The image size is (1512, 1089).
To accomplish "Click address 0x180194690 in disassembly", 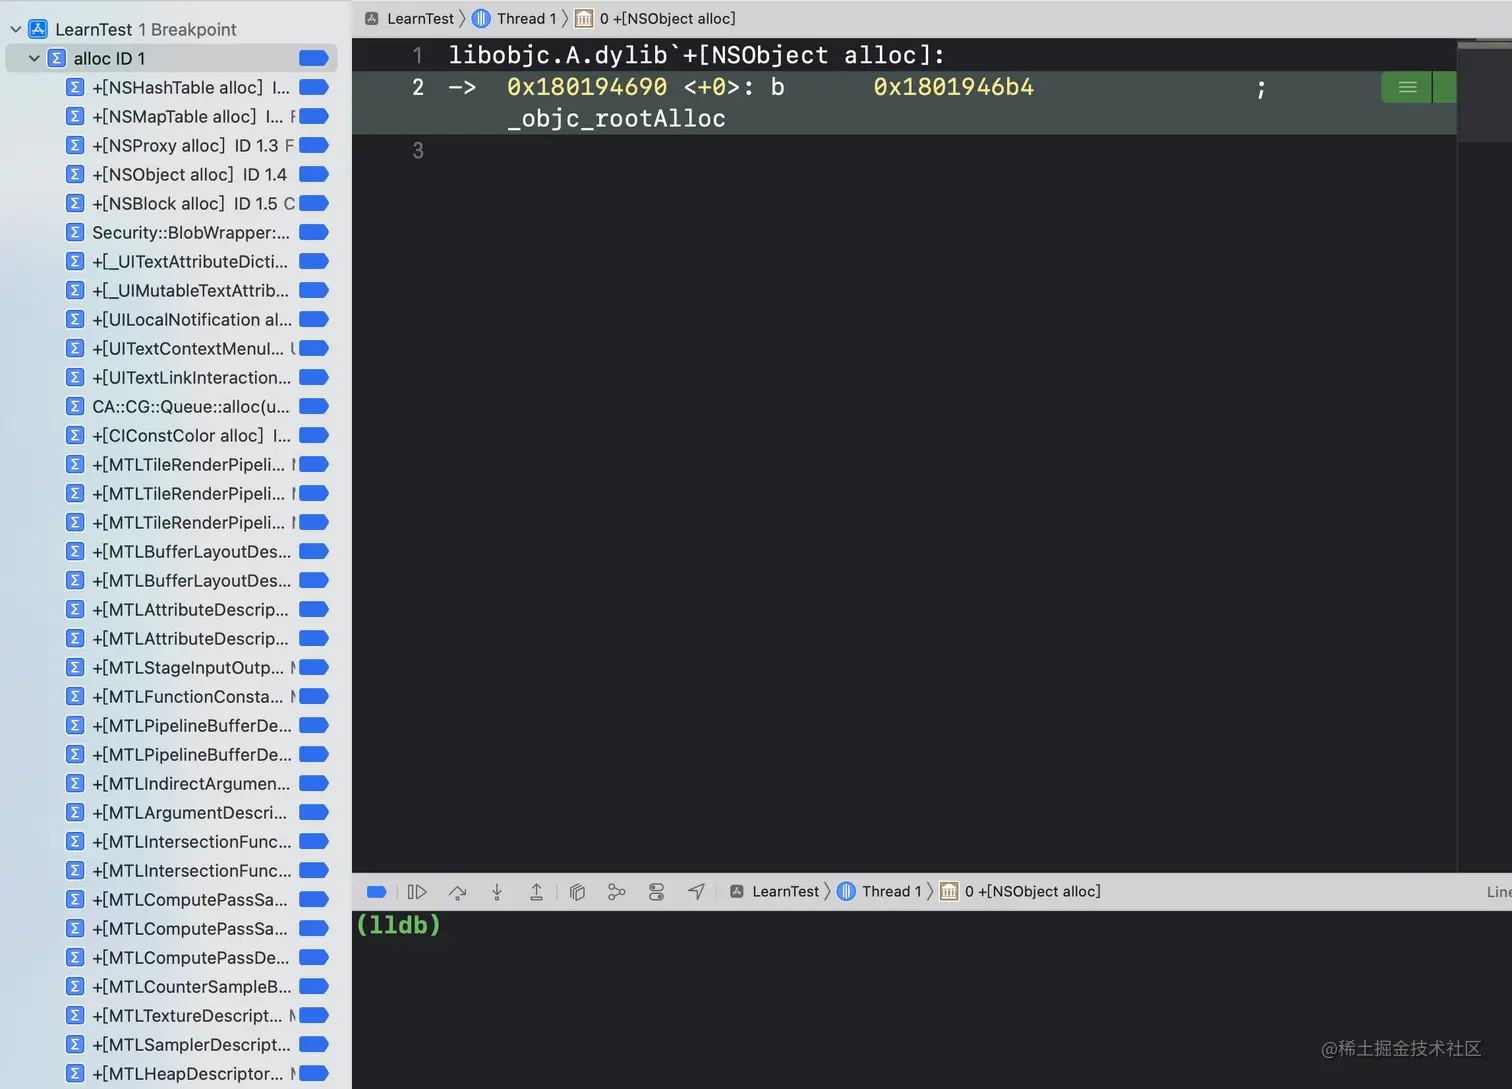I will 587,87.
